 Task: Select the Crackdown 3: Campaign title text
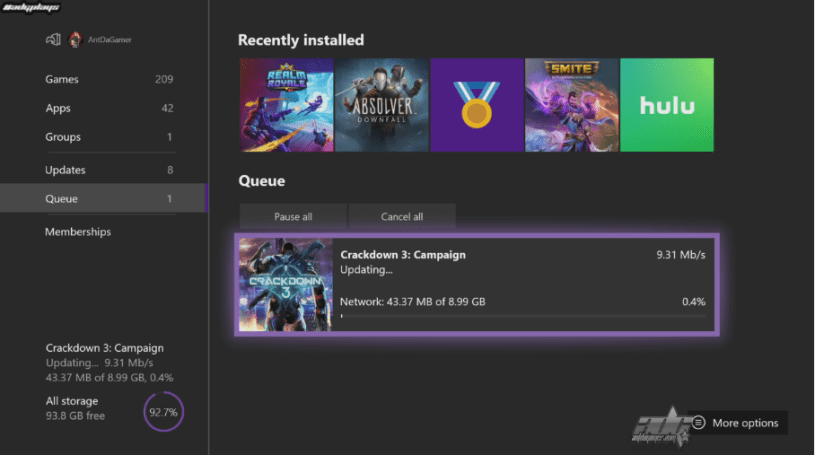point(403,255)
